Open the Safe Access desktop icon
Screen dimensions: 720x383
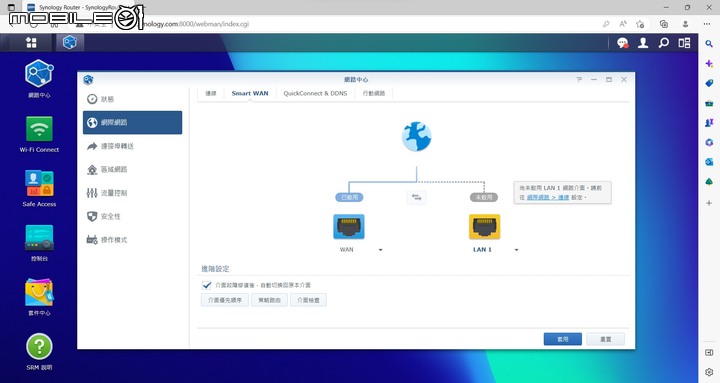click(39, 188)
